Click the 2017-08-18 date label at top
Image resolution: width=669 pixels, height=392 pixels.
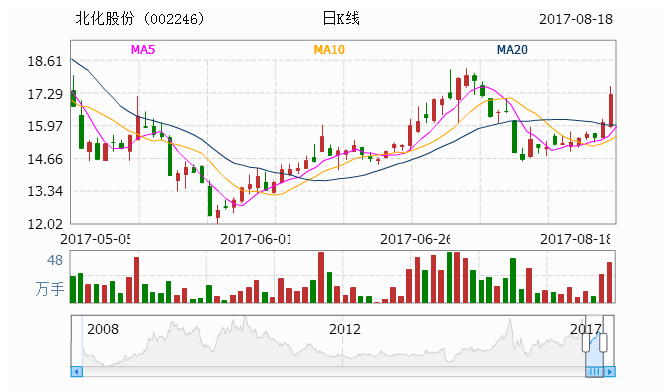[x=576, y=19]
